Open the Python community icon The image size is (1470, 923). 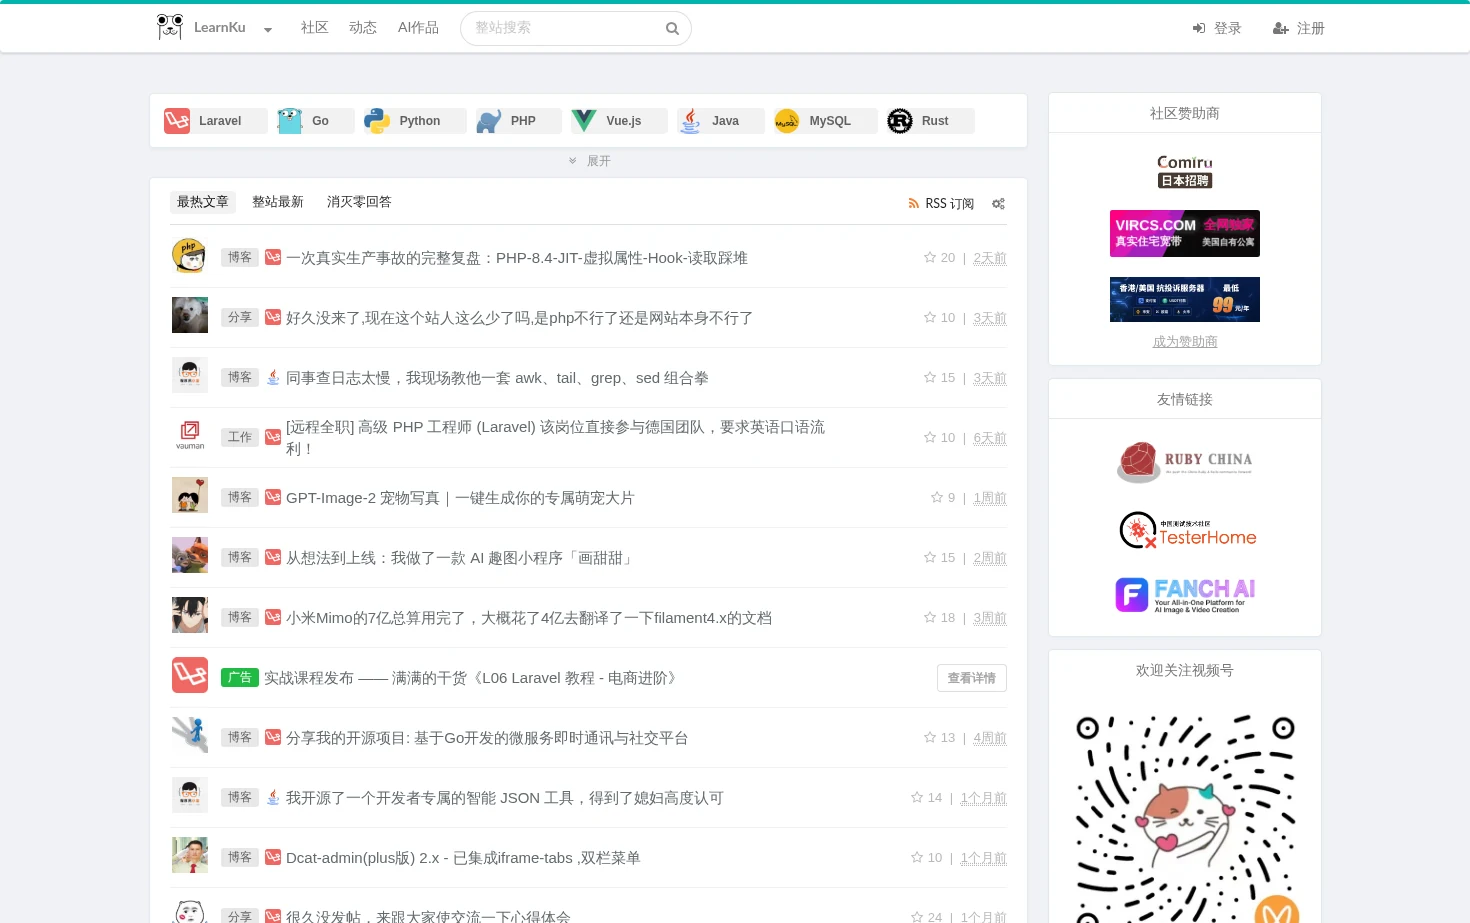(377, 121)
